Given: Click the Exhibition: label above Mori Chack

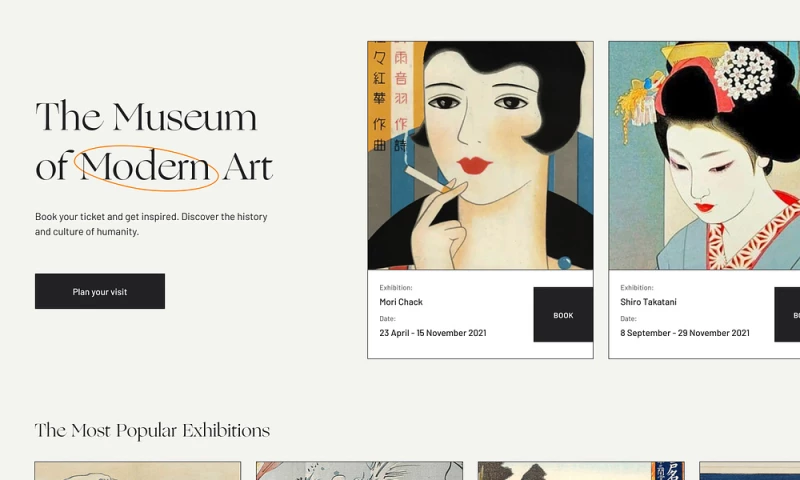Looking at the screenshot, I should point(396,288).
